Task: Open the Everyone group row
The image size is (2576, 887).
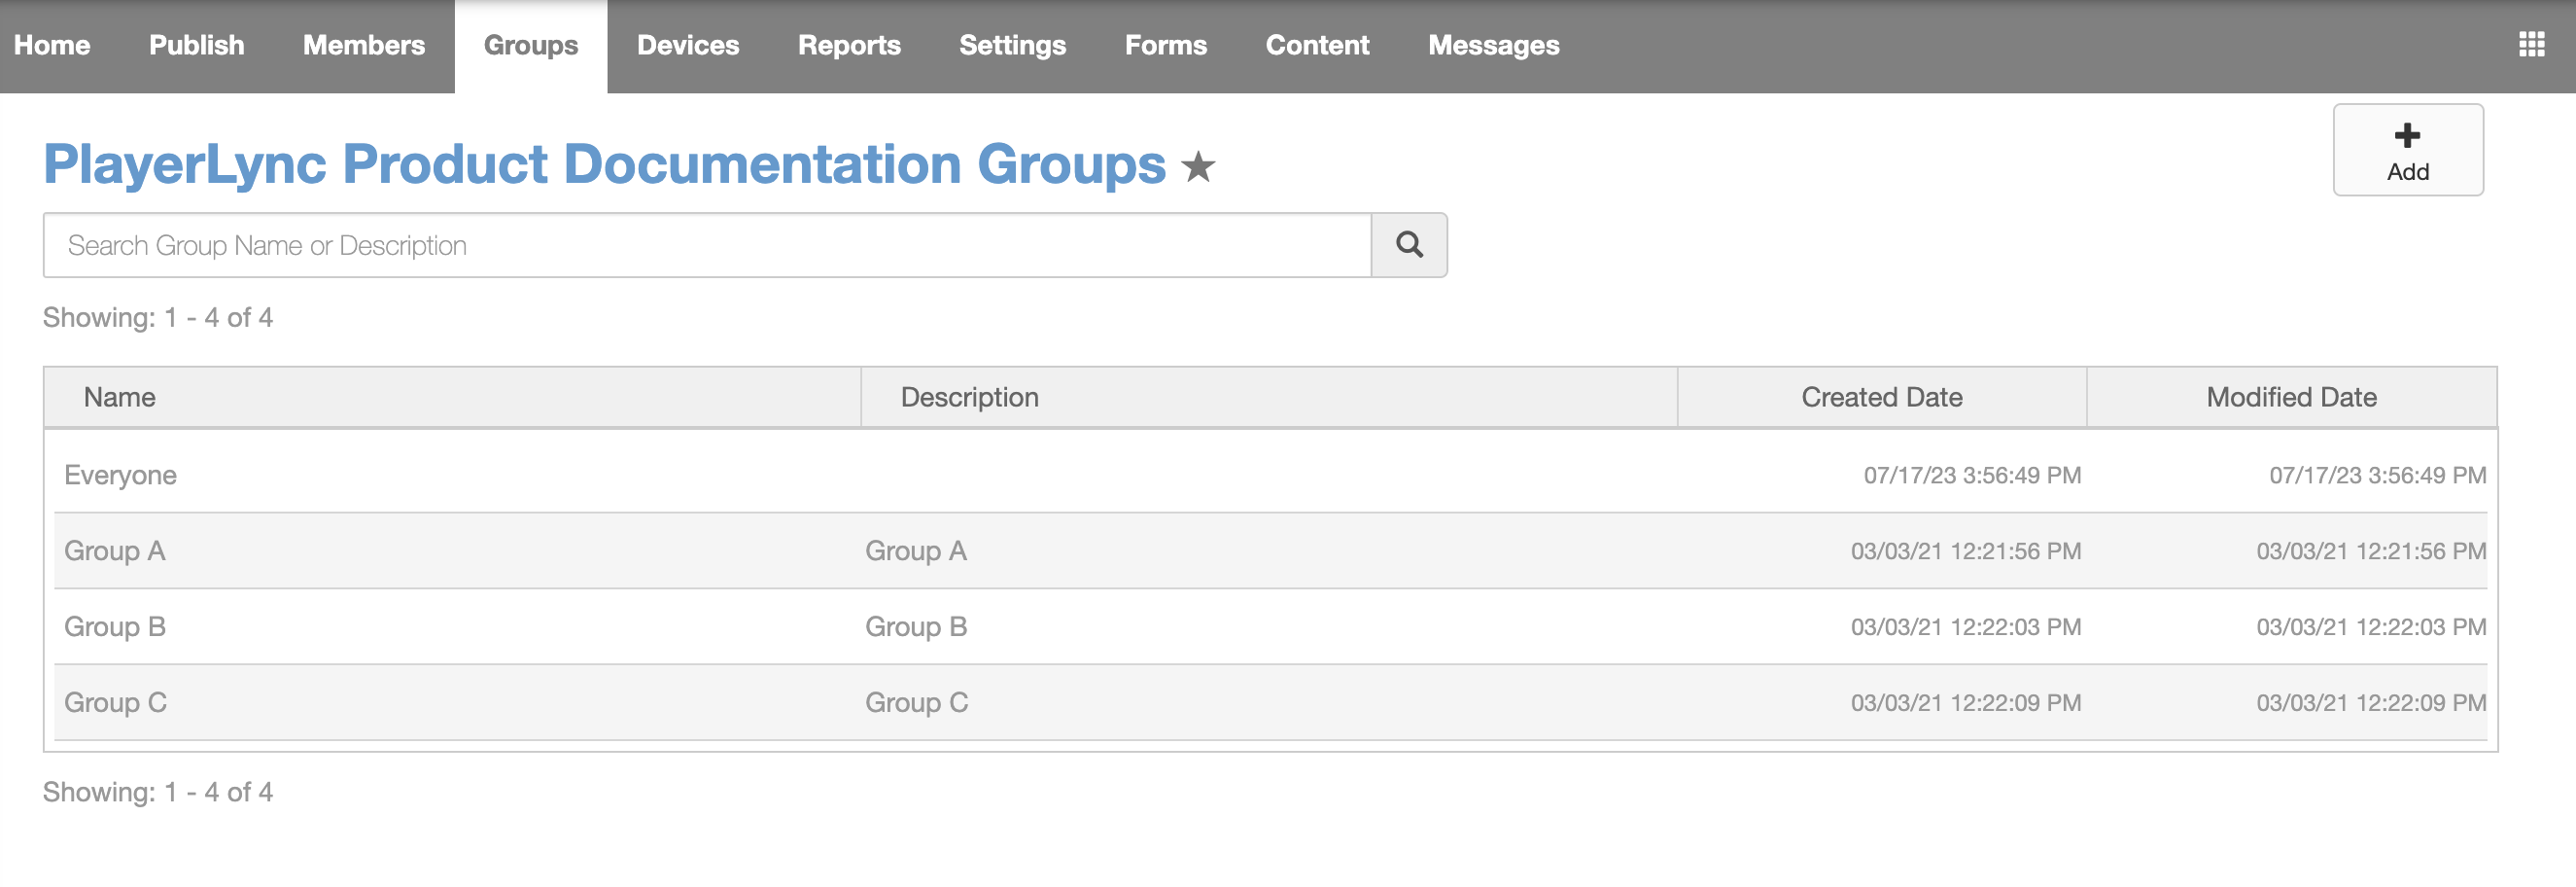Action: click(1270, 475)
